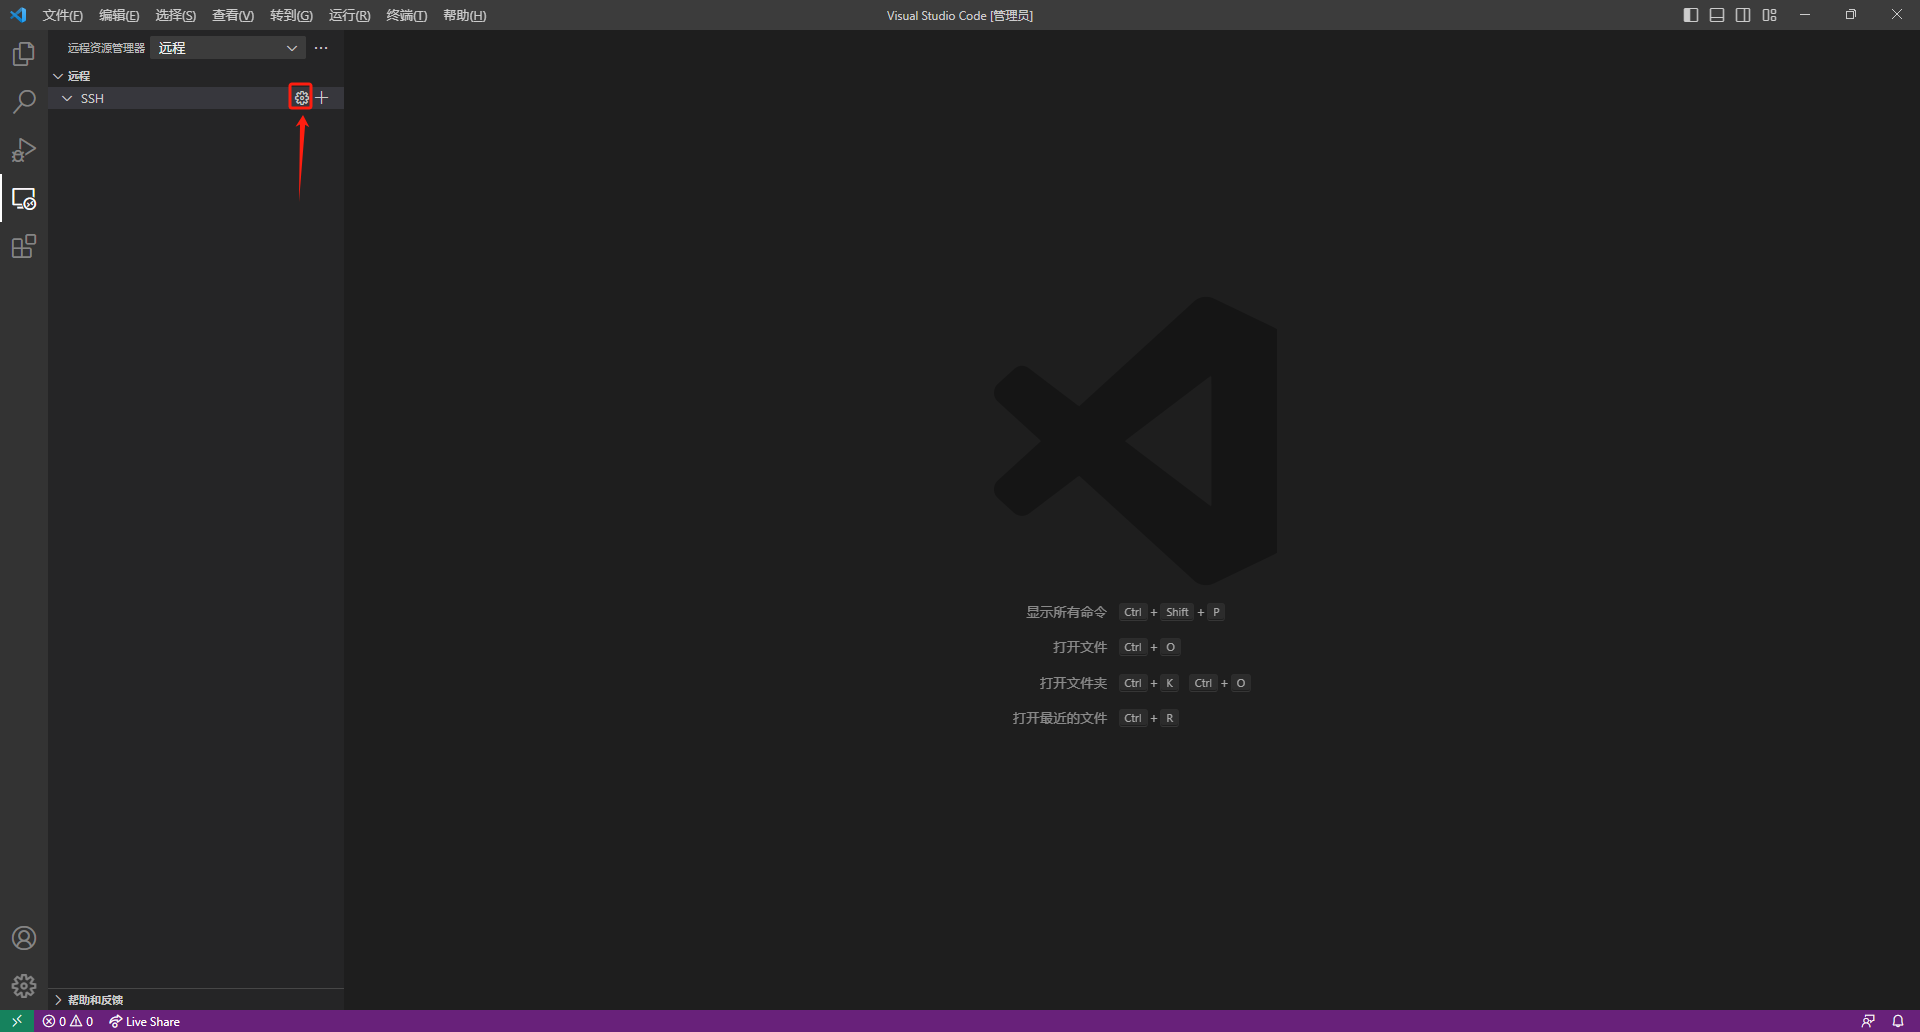1920x1032 pixels.
Task: Open Customize Layout icon
Action: 1770,15
